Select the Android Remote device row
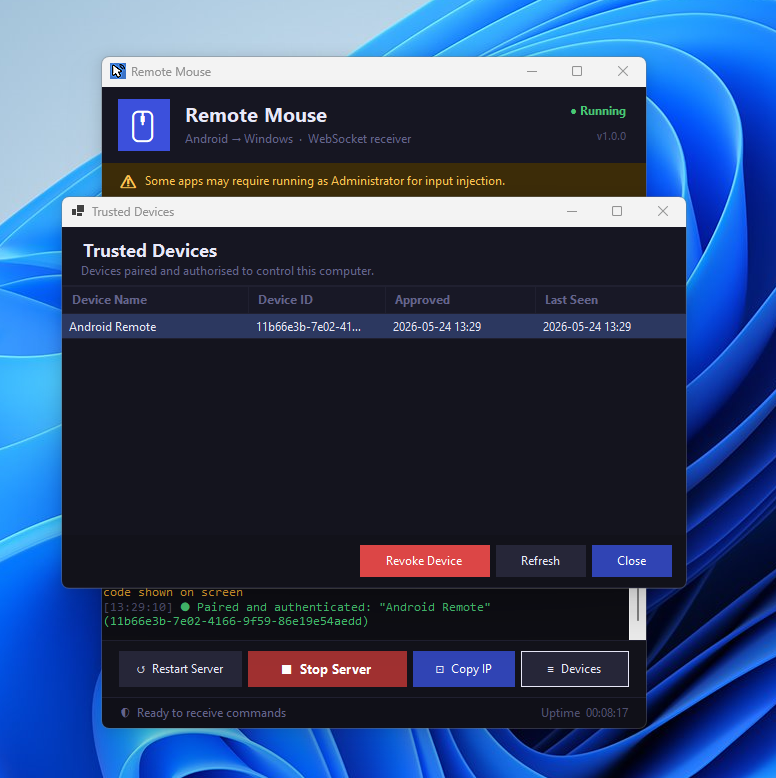 pos(374,326)
